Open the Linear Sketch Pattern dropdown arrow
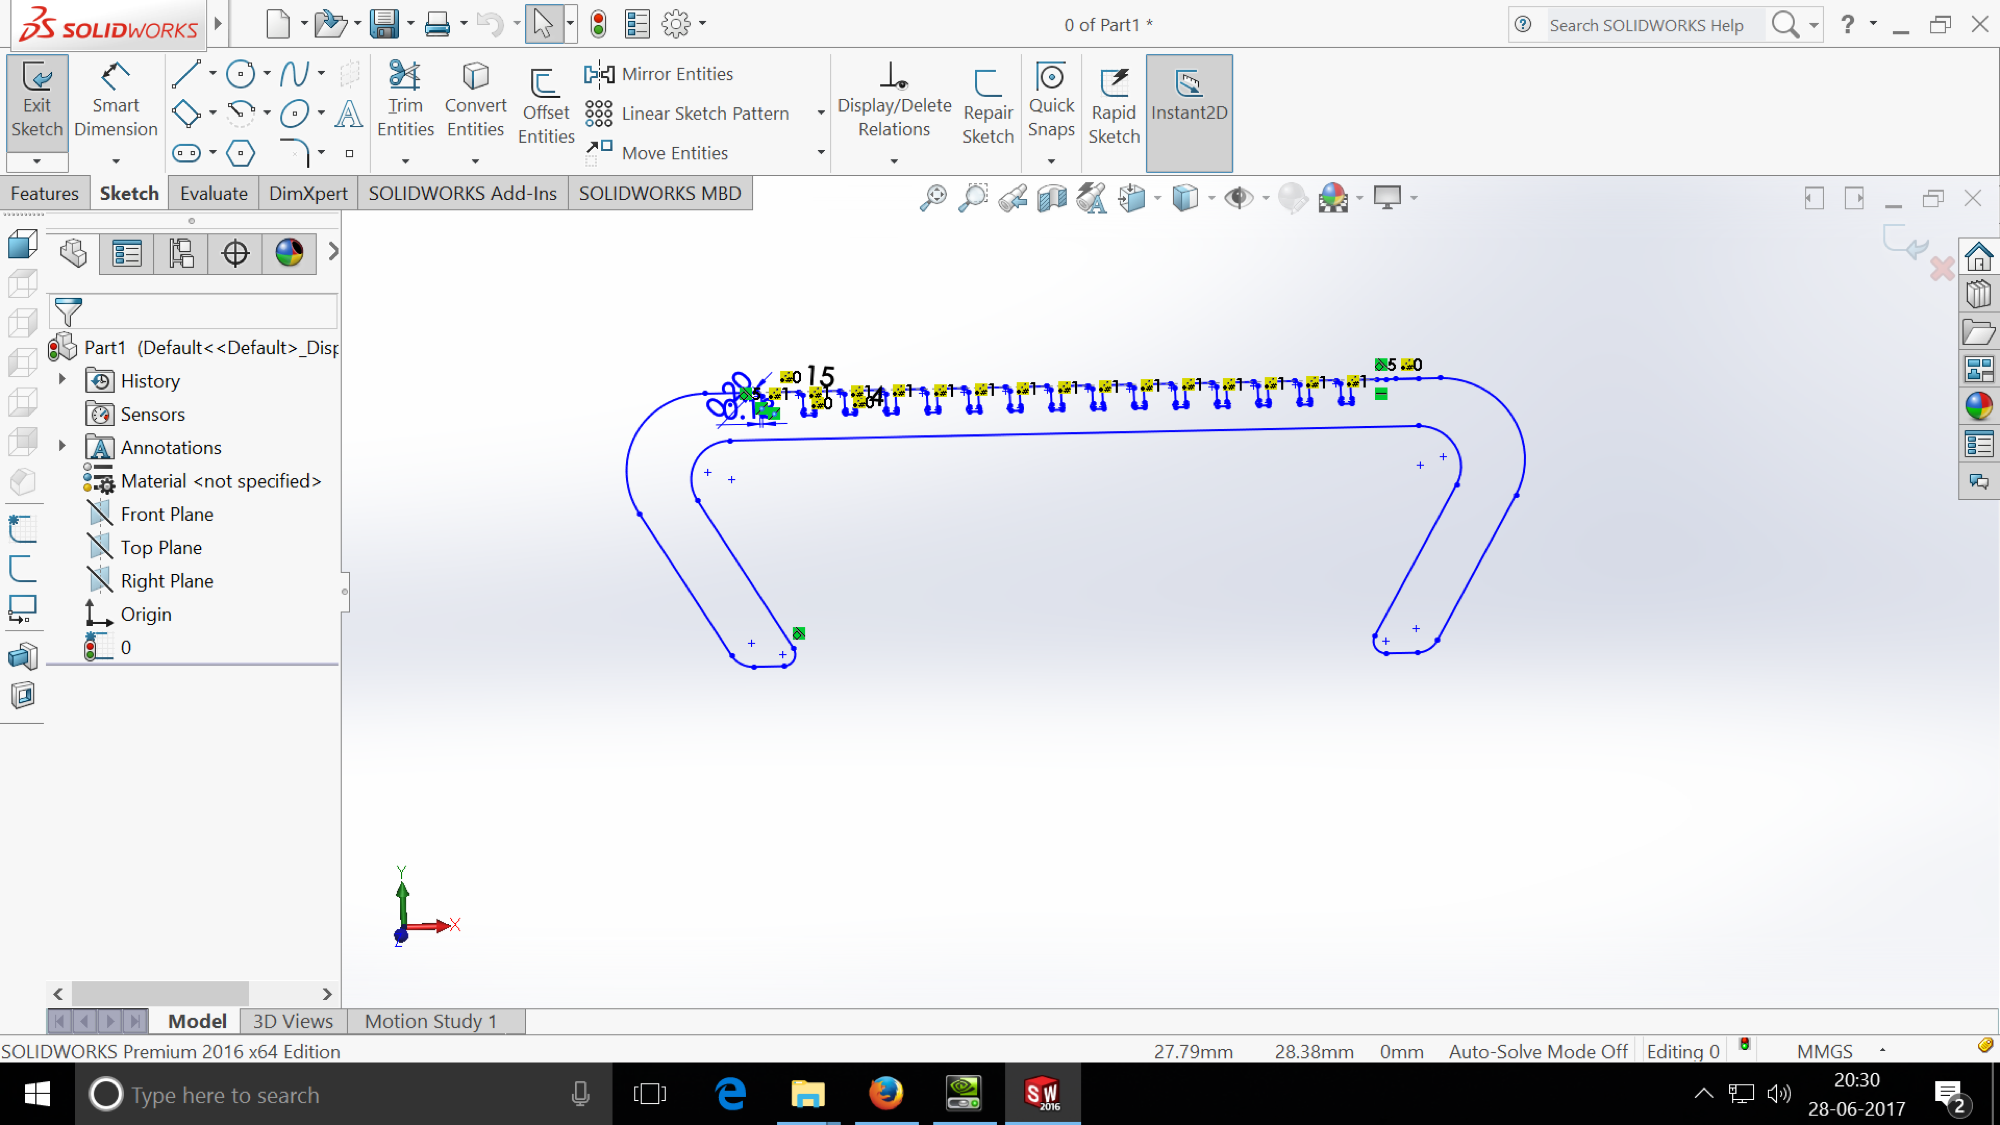 click(821, 113)
